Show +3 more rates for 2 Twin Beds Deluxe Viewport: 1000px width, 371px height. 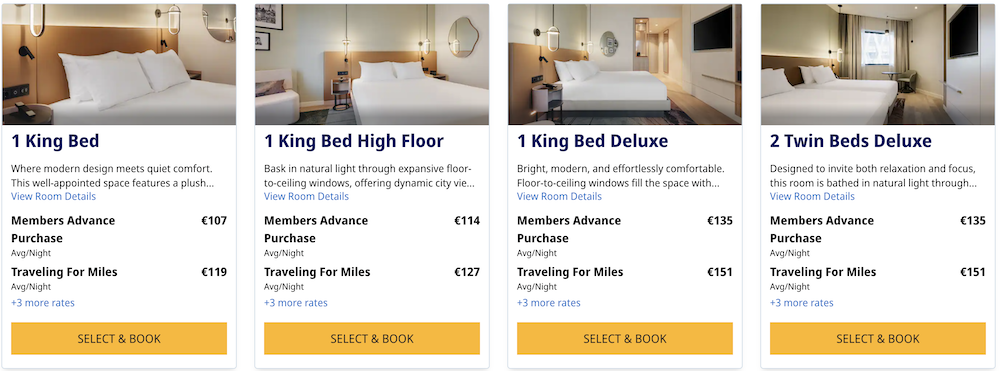tap(802, 303)
